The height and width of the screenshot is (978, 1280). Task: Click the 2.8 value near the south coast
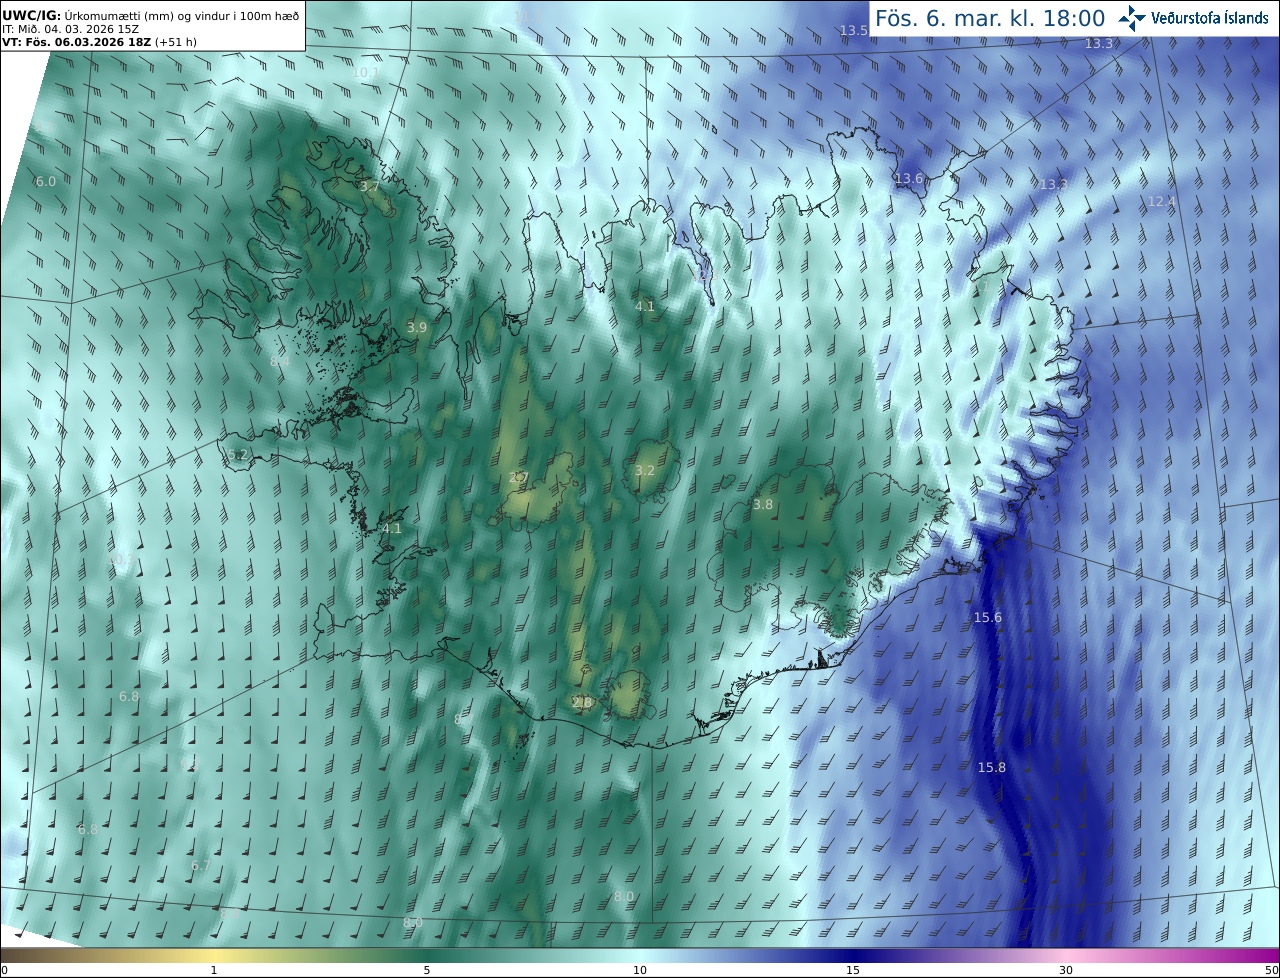[581, 702]
